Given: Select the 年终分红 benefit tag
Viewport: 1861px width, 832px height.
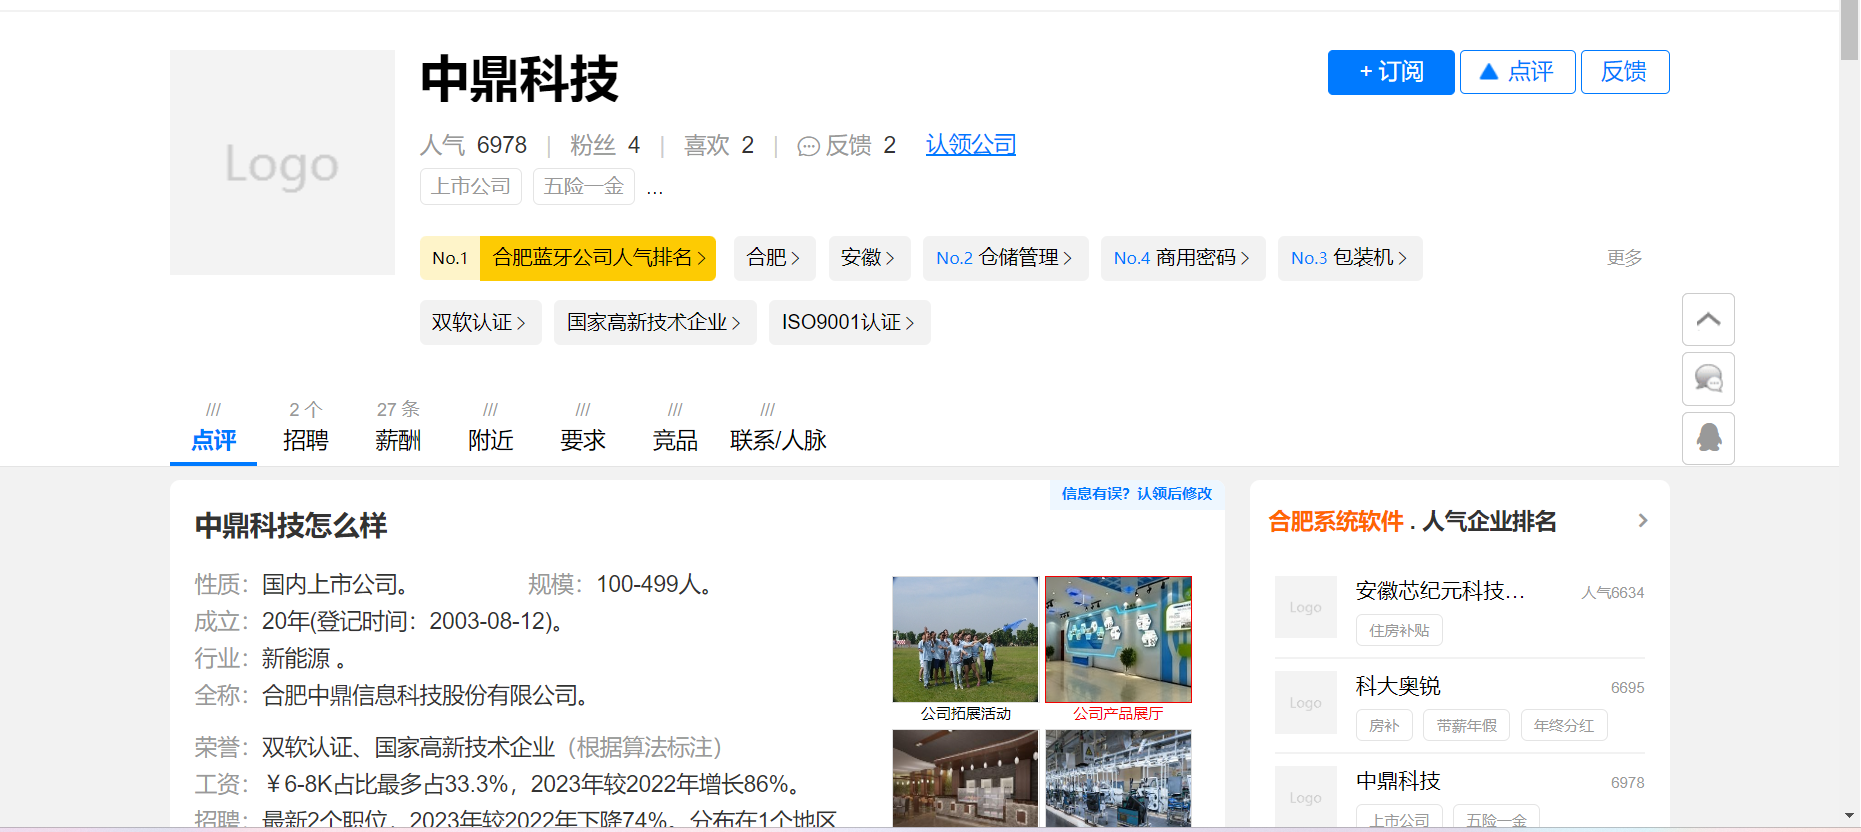Looking at the screenshot, I should click(x=1564, y=726).
